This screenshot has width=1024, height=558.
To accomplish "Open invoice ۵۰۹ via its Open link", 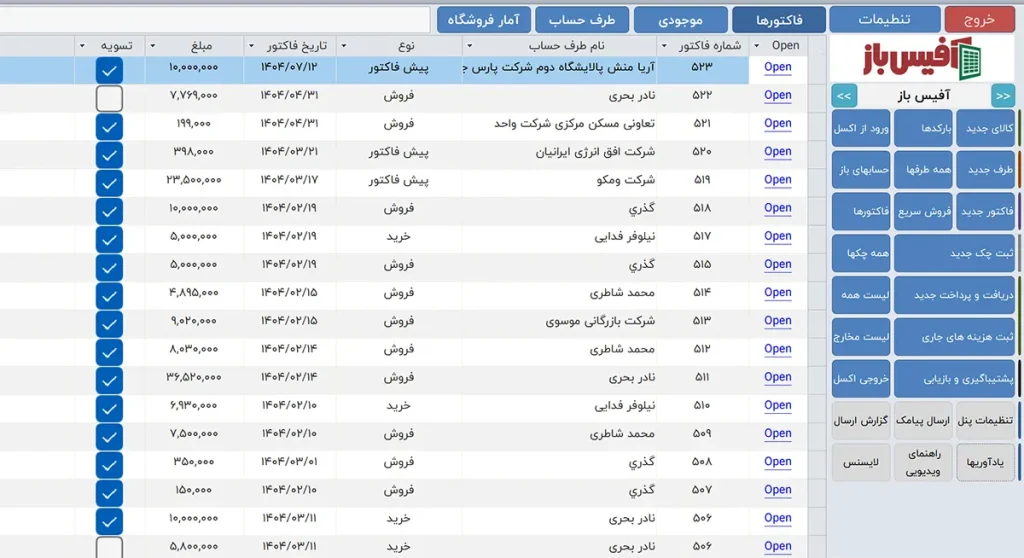I will [778, 433].
